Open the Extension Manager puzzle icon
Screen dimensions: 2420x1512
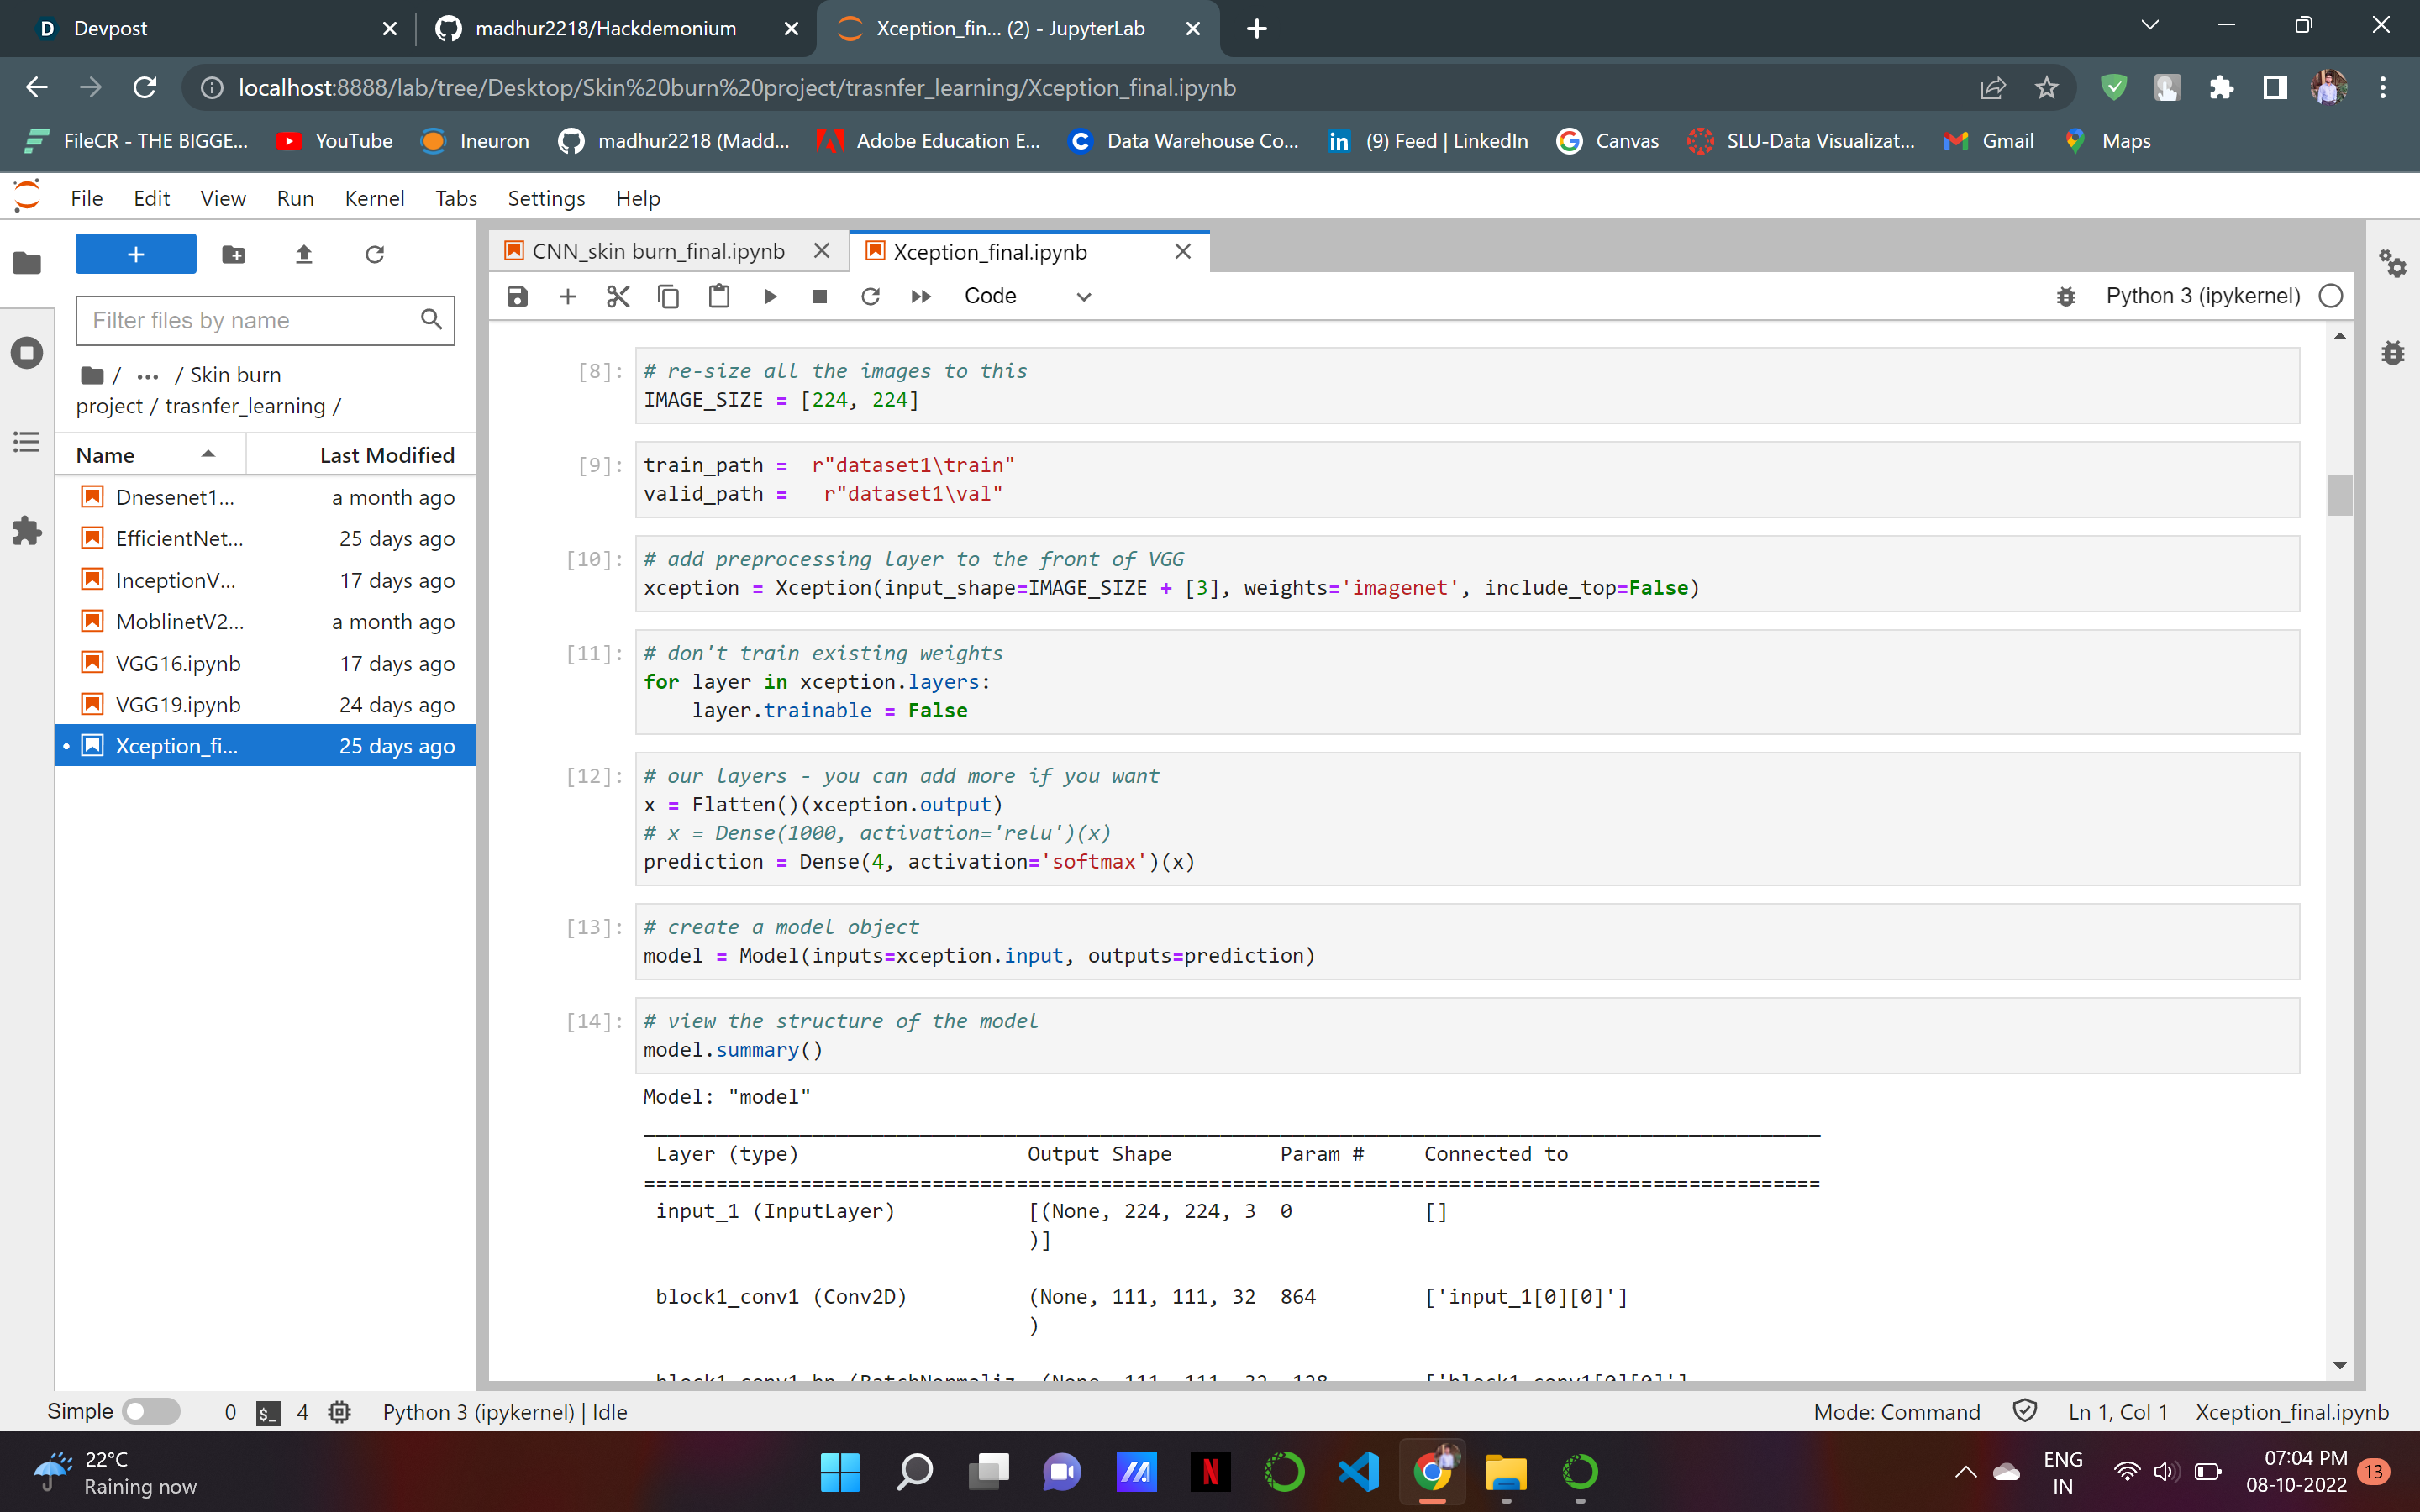(27, 530)
